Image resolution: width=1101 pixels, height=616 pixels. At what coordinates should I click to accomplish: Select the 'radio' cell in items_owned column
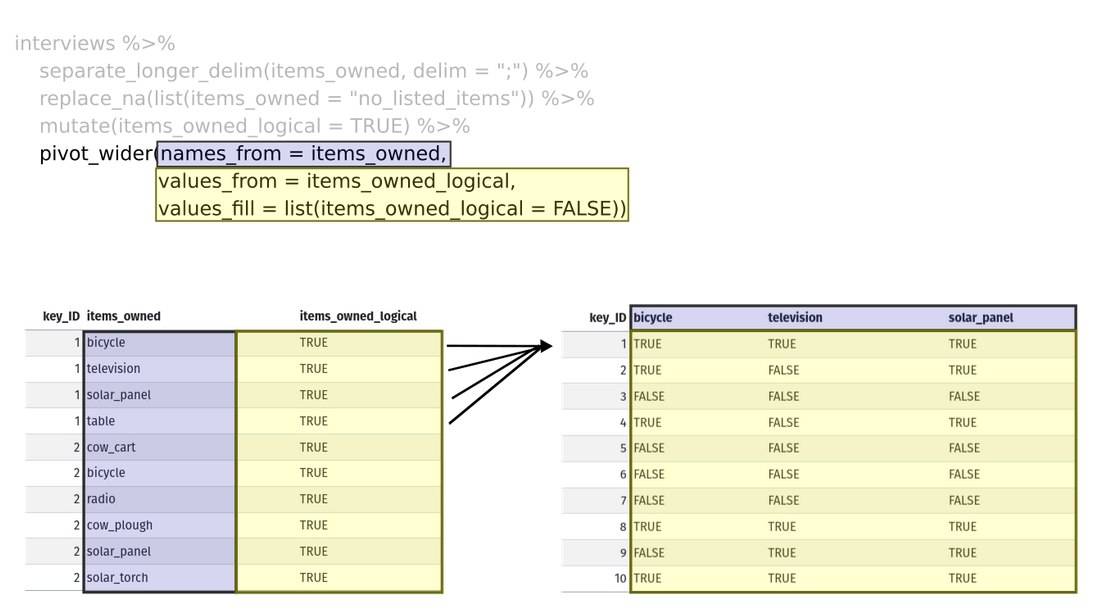[x=101, y=499]
